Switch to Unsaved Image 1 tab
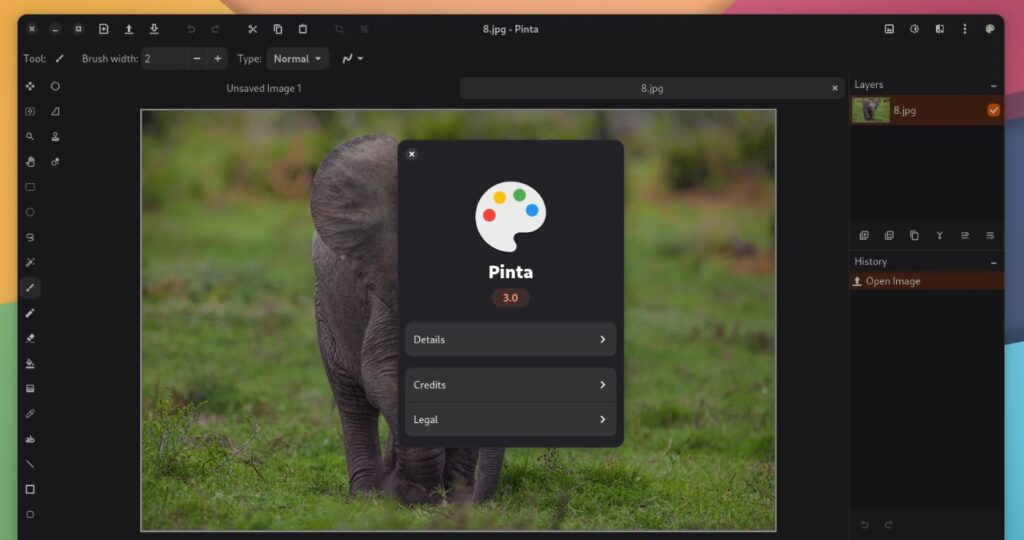 pyautogui.click(x=264, y=88)
